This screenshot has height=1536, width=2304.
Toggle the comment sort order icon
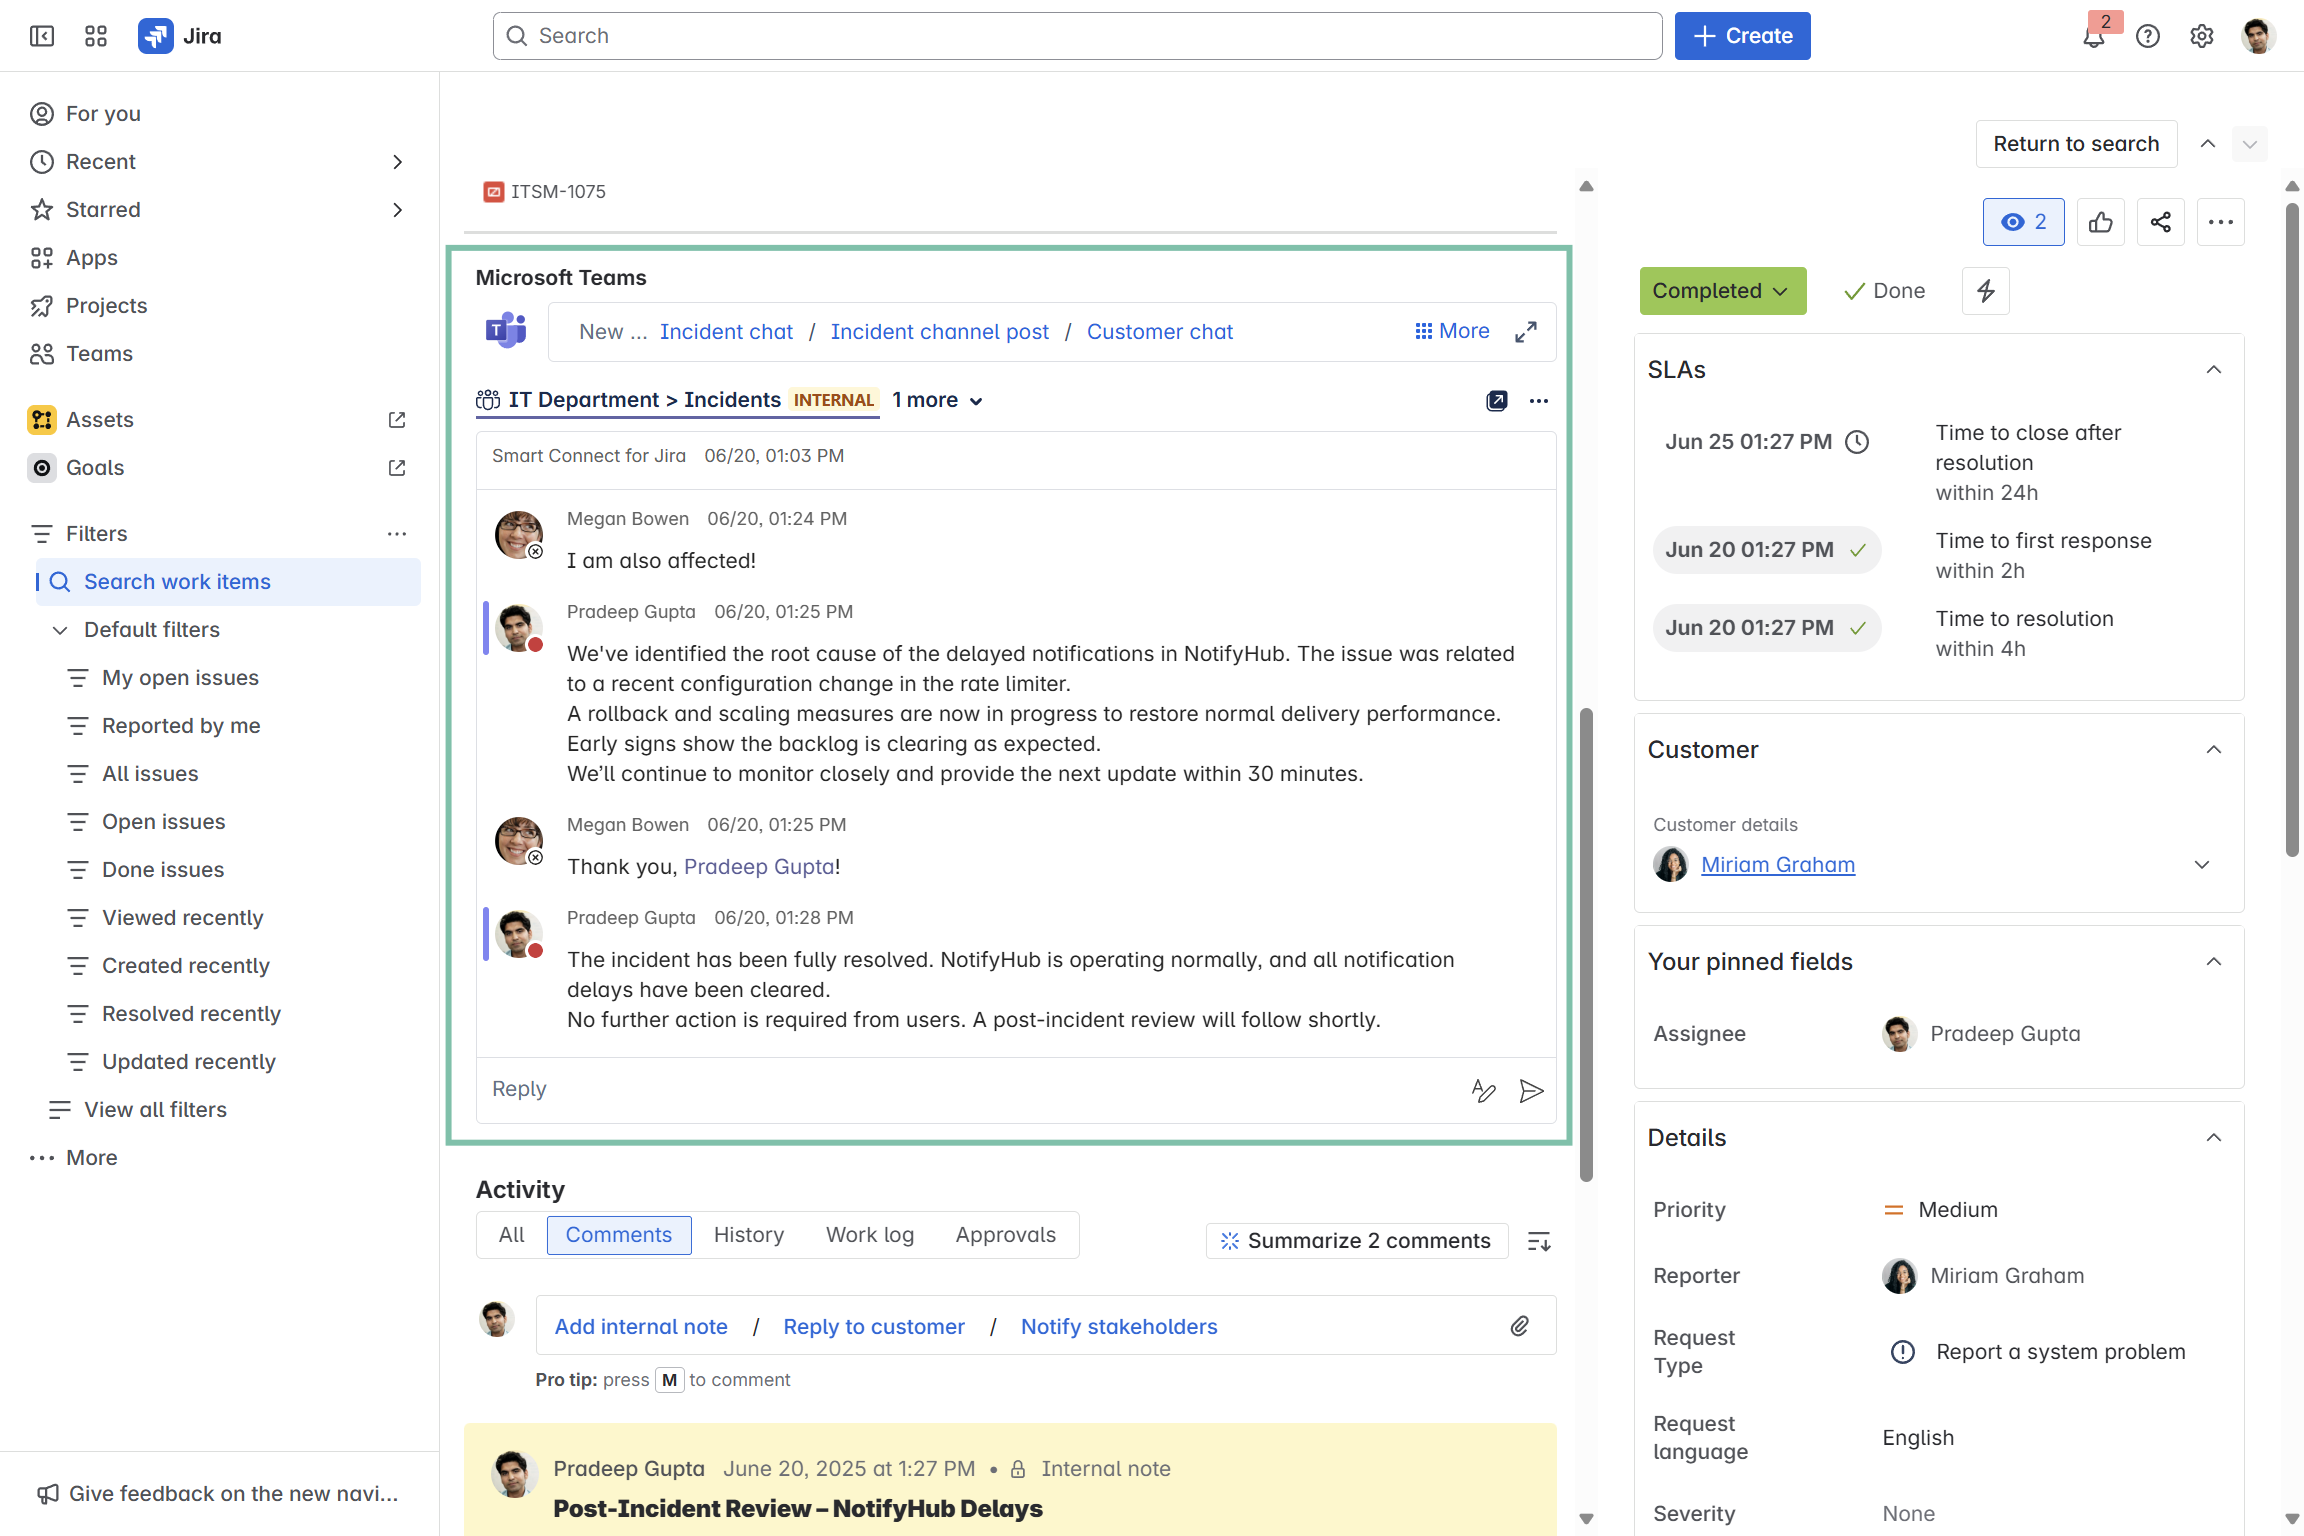1539,1241
